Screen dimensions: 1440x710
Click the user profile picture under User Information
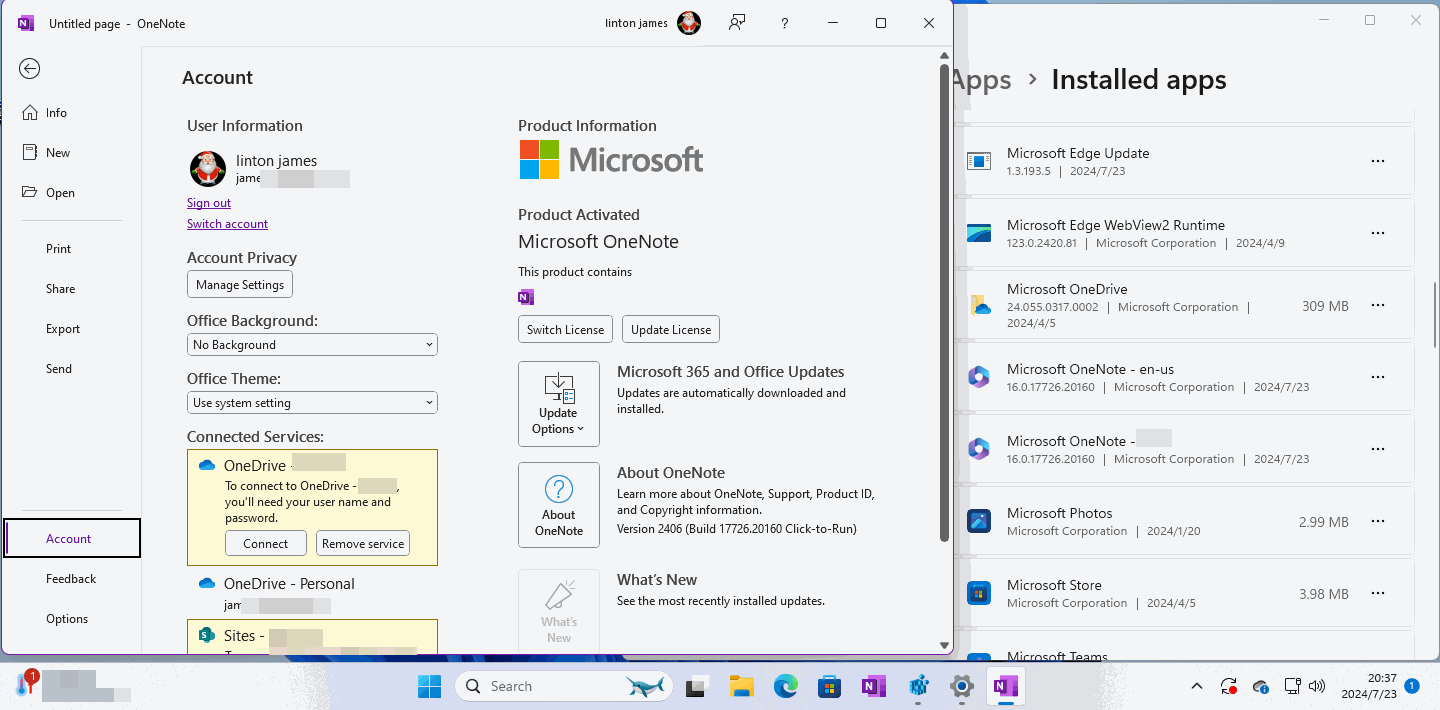[x=208, y=169]
